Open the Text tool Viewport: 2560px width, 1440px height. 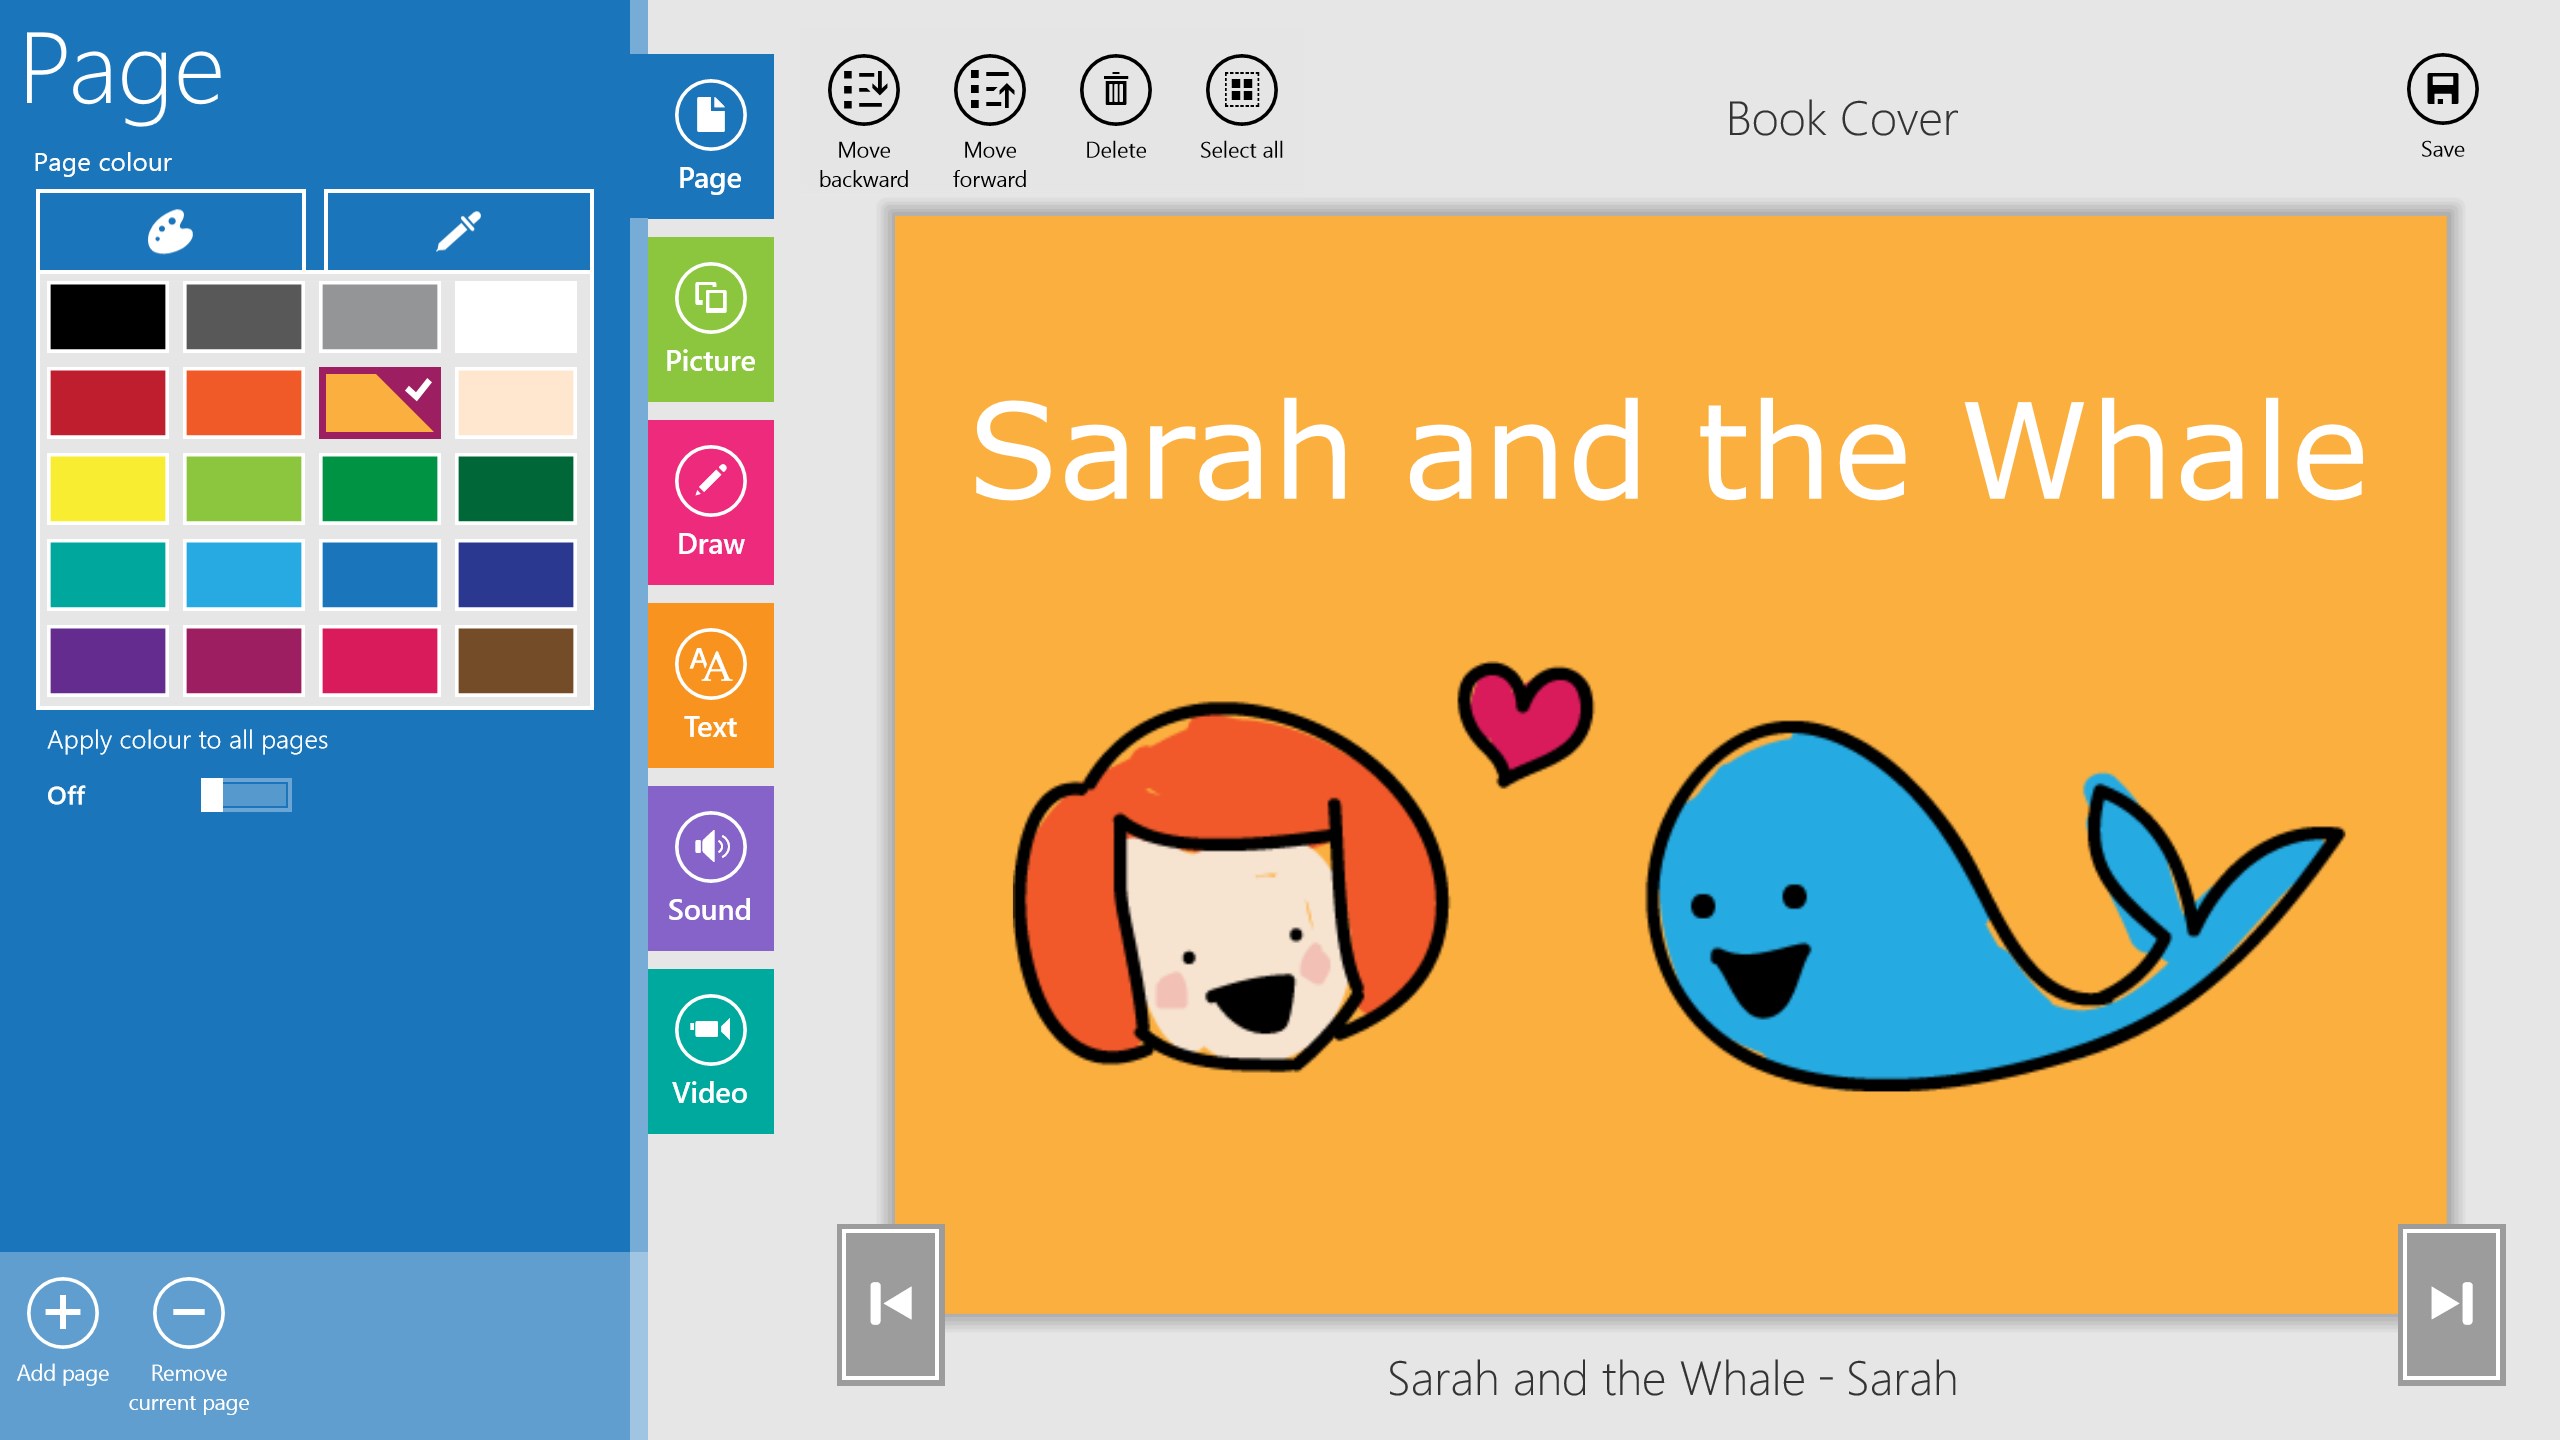pyautogui.click(x=710, y=685)
